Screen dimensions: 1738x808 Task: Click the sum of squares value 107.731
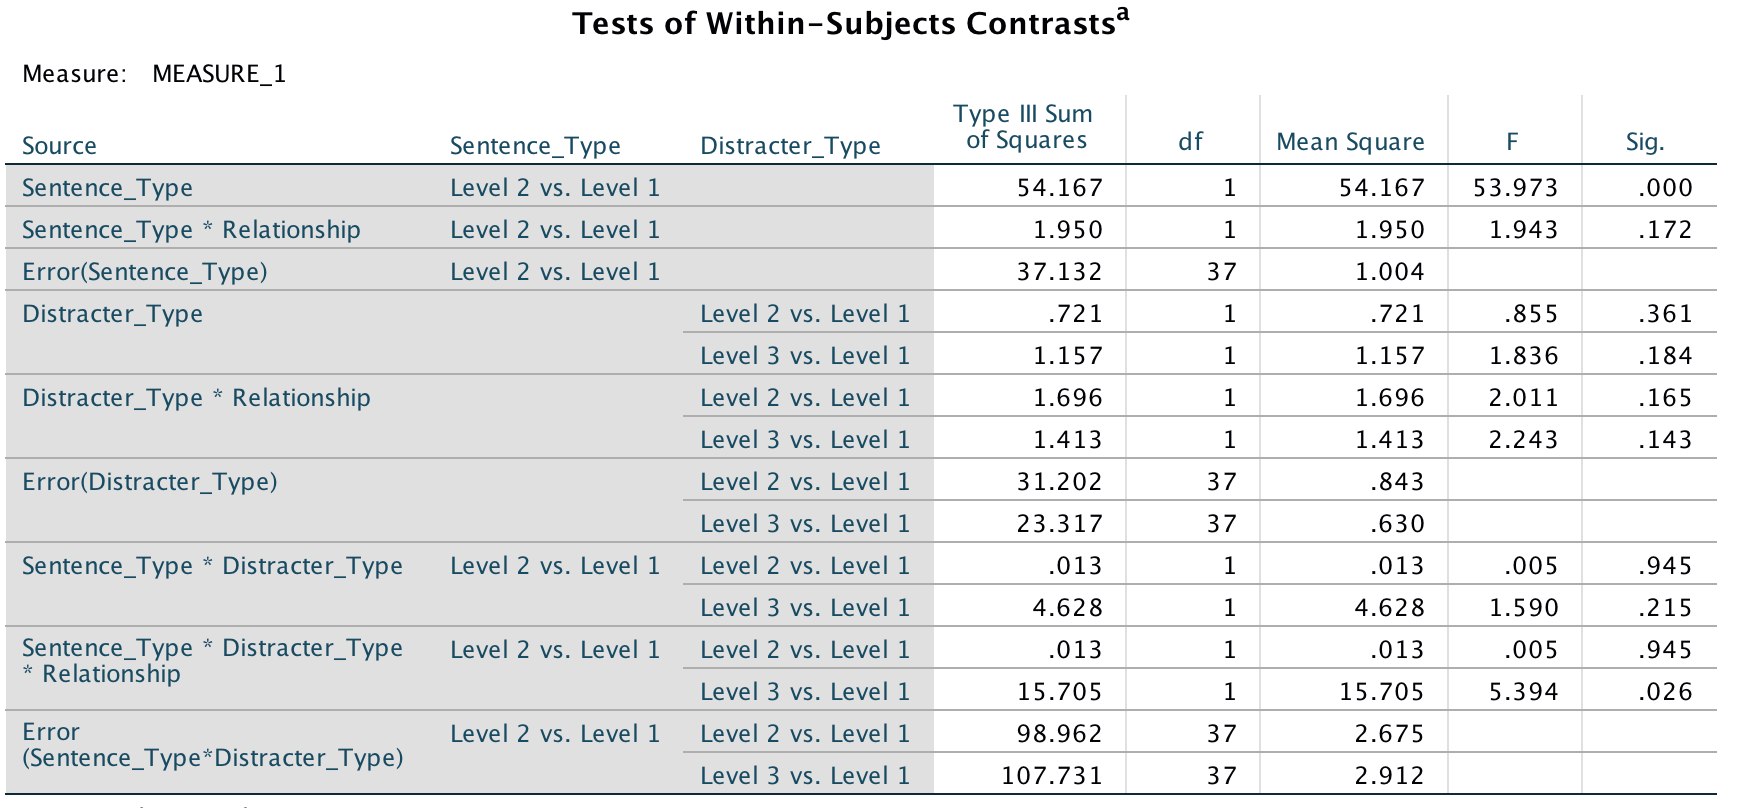[x=1052, y=776]
